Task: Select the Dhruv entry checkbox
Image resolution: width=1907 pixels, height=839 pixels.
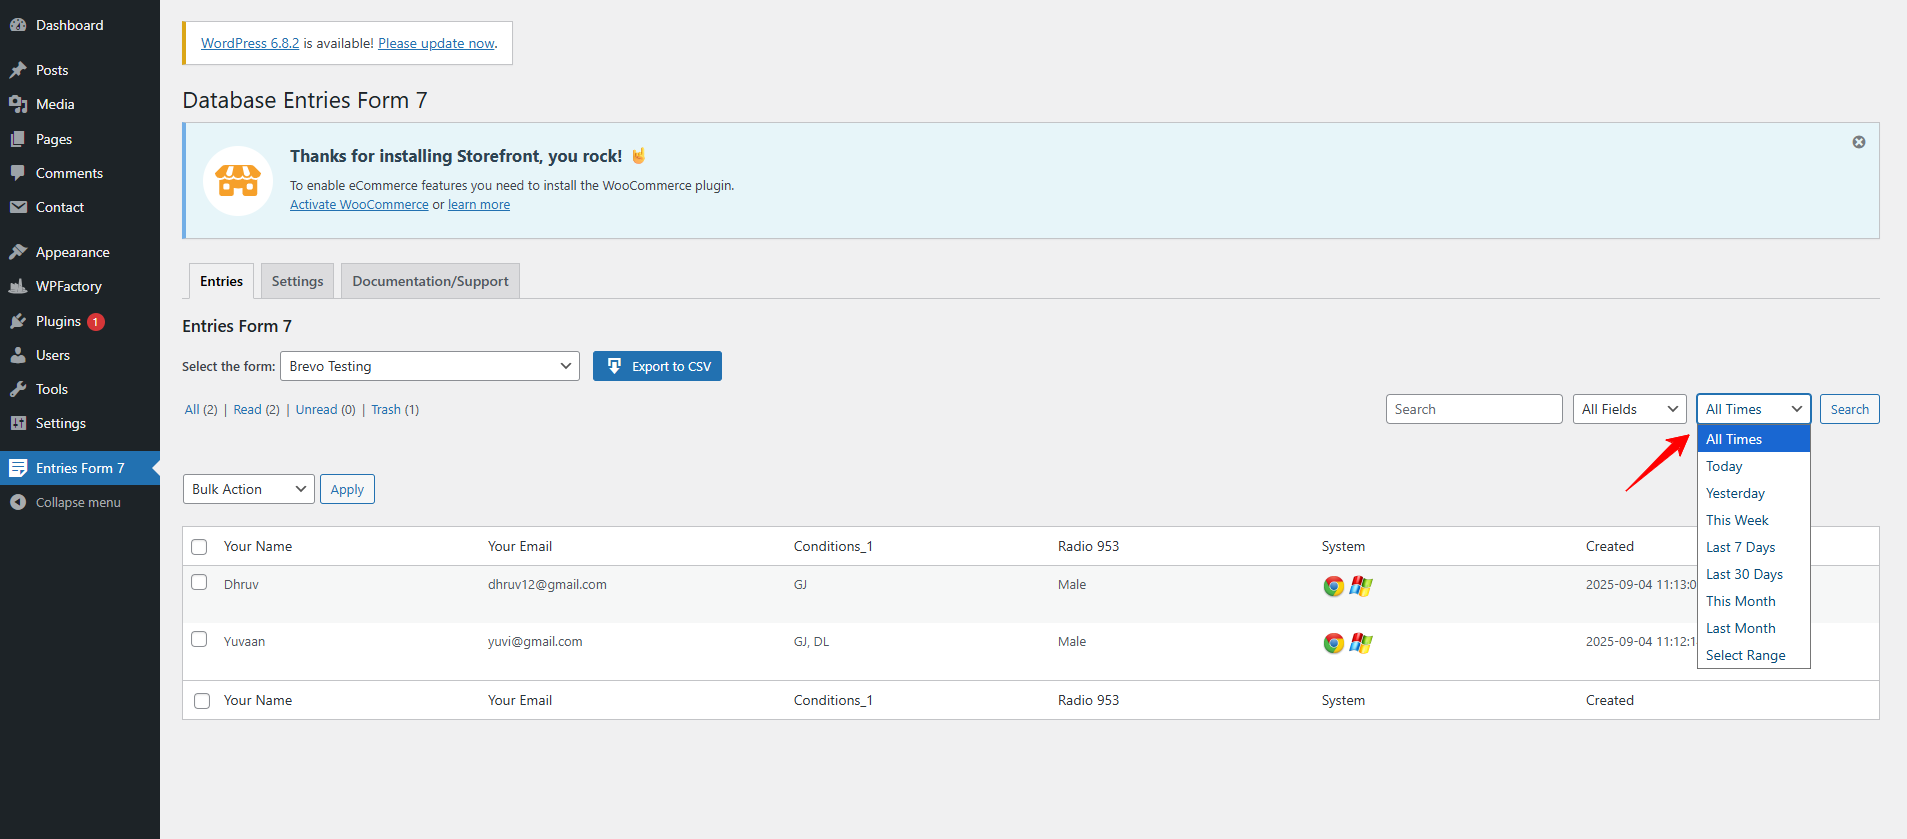Action: pyautogui.click(x=199, y=582)
